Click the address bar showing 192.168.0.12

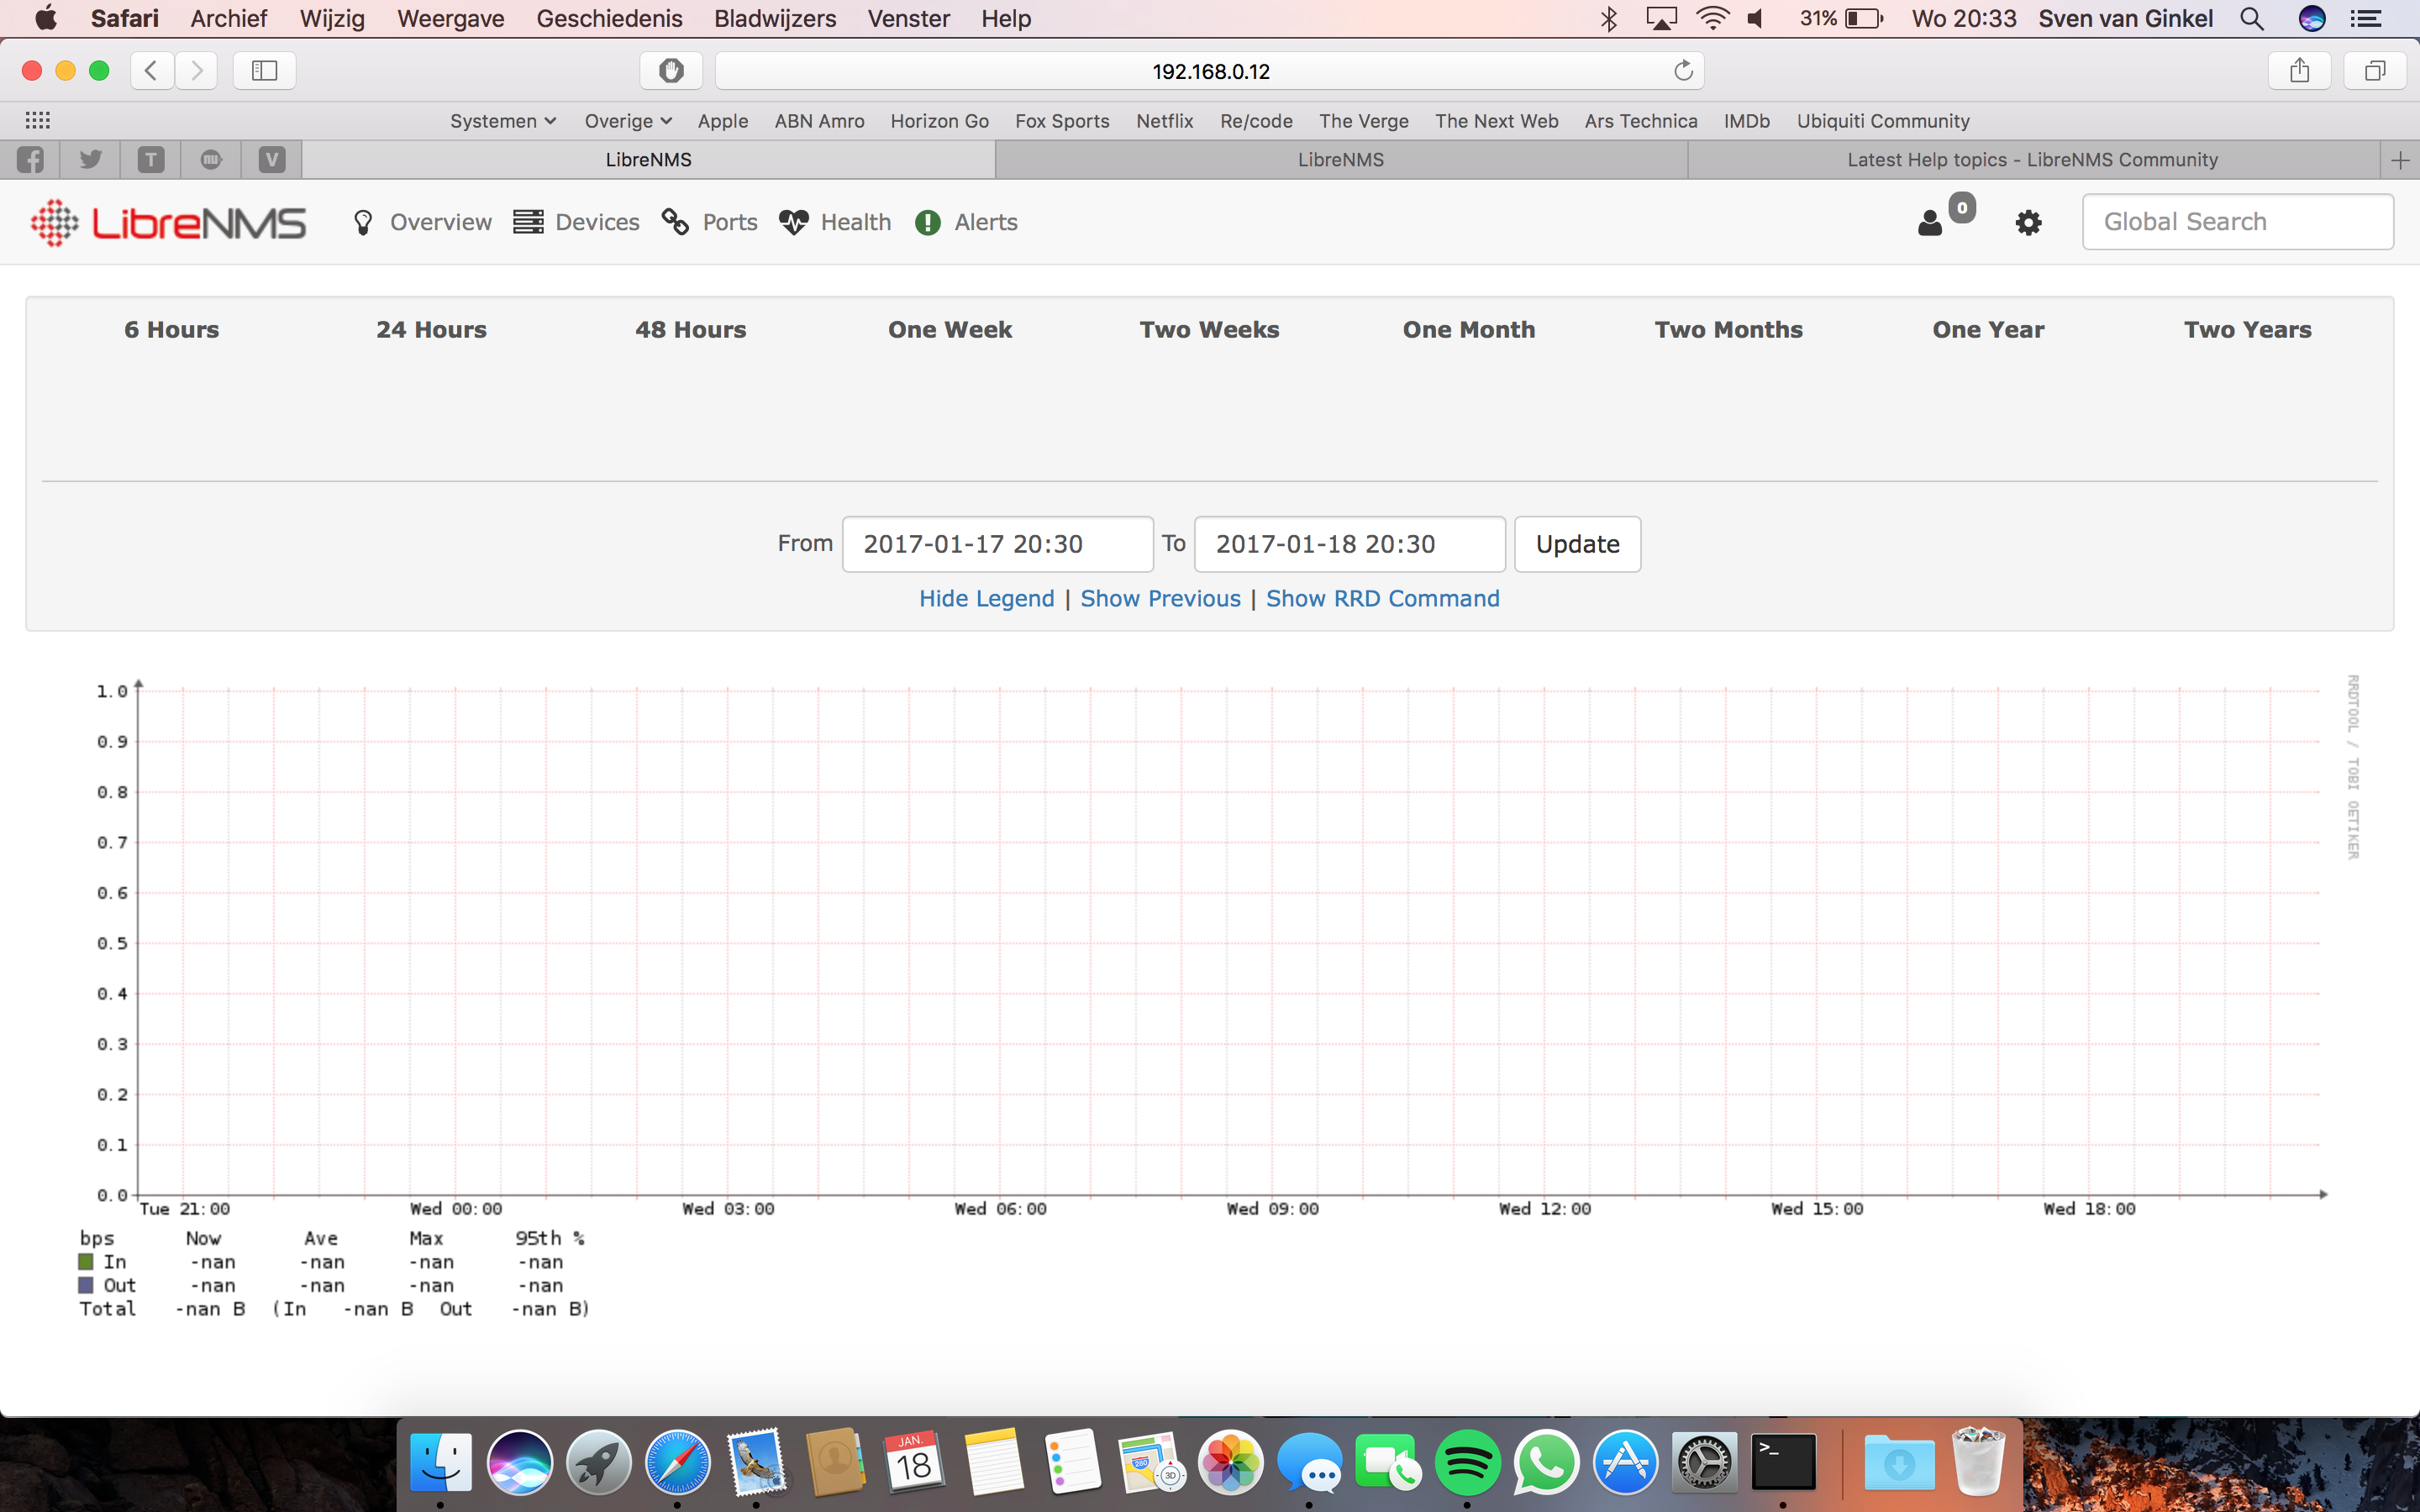tap(1210, 70)
